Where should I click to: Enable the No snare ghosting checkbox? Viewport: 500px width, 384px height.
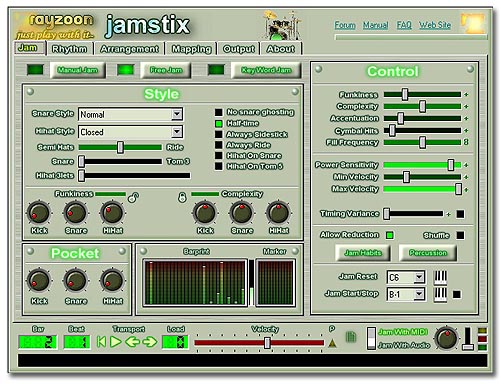(218, 112)
